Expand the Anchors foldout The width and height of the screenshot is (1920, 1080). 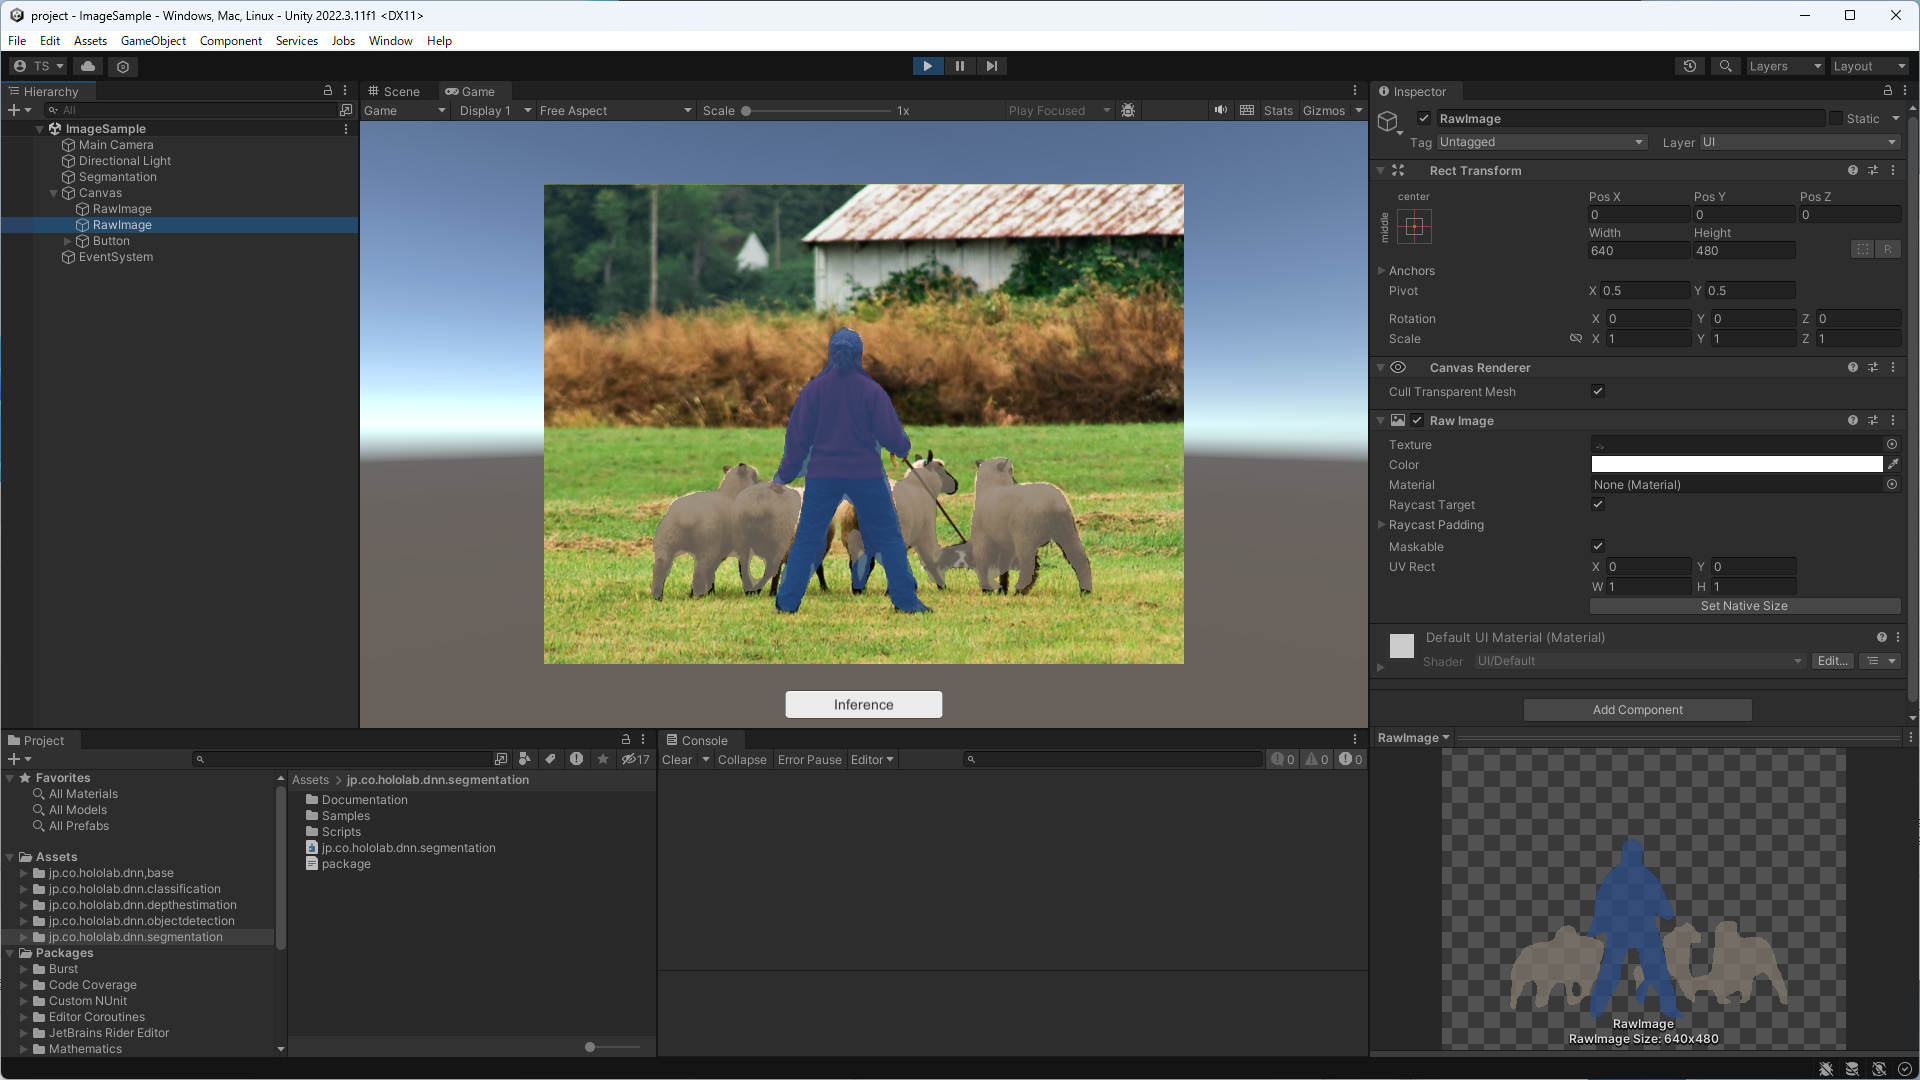coord(1382,271)
